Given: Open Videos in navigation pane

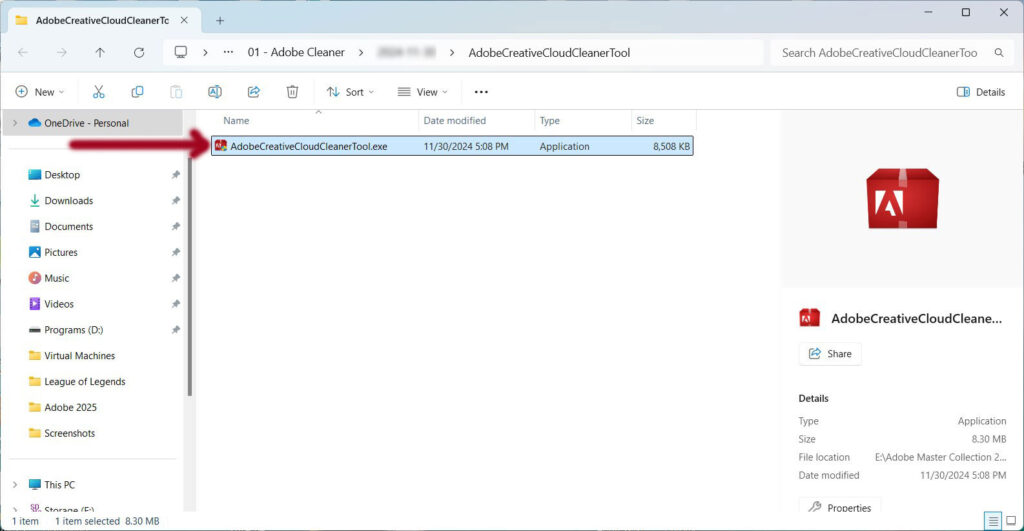Looking at the screenshot, I should pos(59,304).
